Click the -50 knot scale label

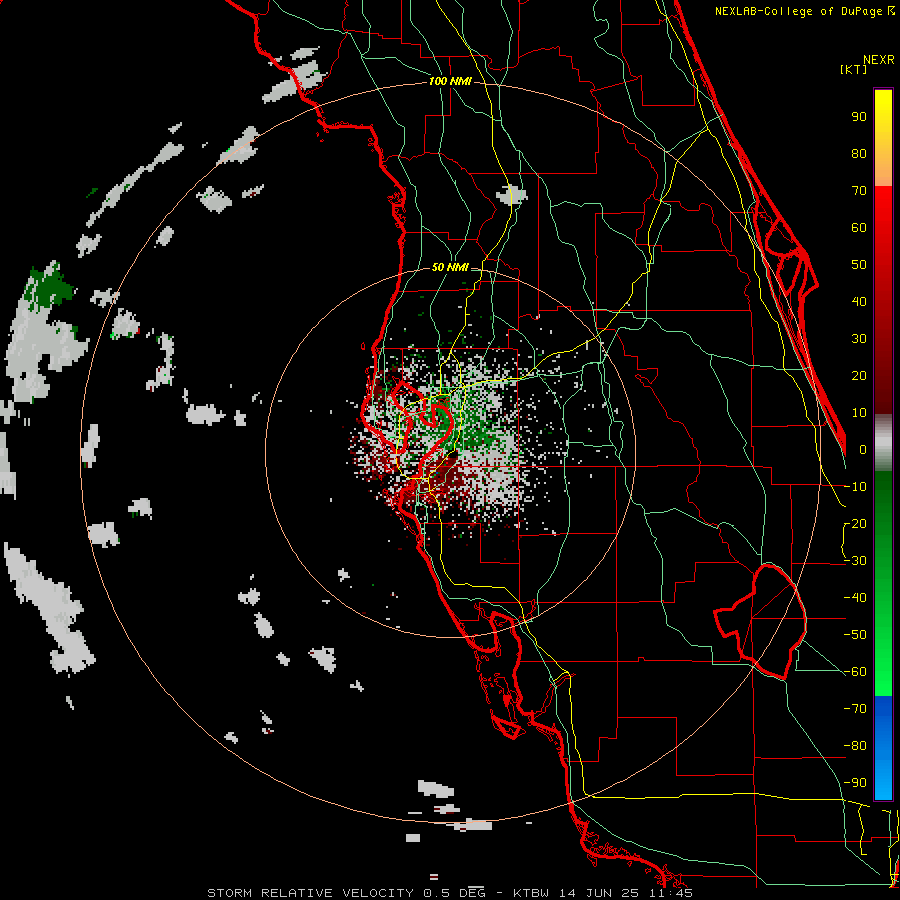(x=855, y=635)
